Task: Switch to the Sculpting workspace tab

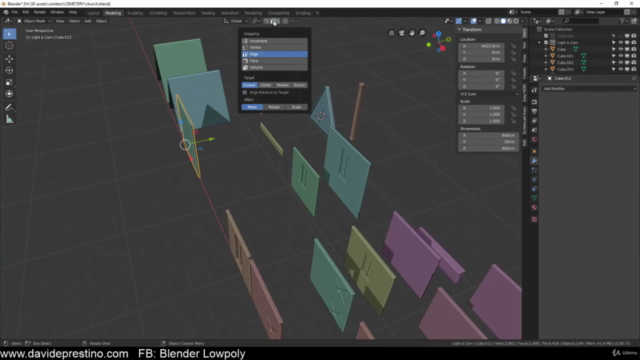Action: [x=135, y=13]
